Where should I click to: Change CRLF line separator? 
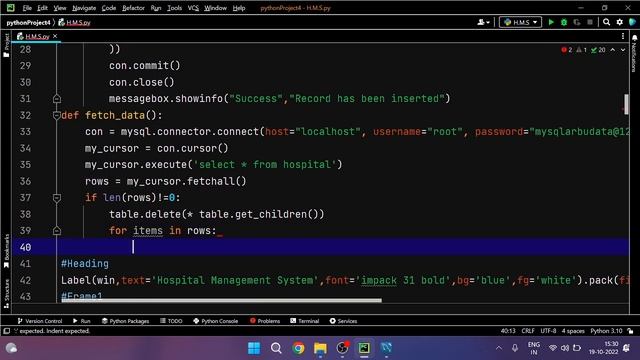(528, 331)
